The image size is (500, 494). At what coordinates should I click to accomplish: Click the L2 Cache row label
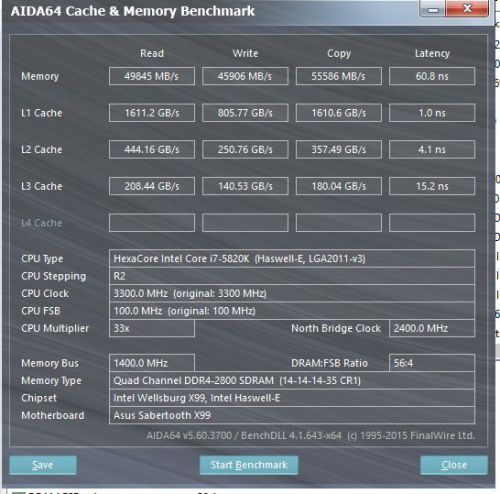click(x=42, y=150)
